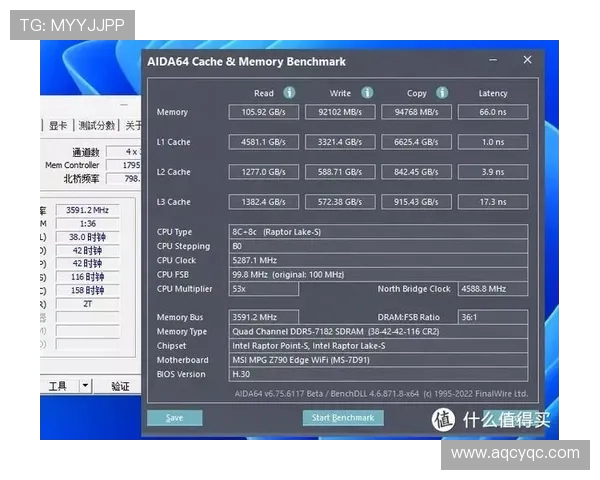Select the Memory Latency value box
600x480 pixels.
[492, 112]
